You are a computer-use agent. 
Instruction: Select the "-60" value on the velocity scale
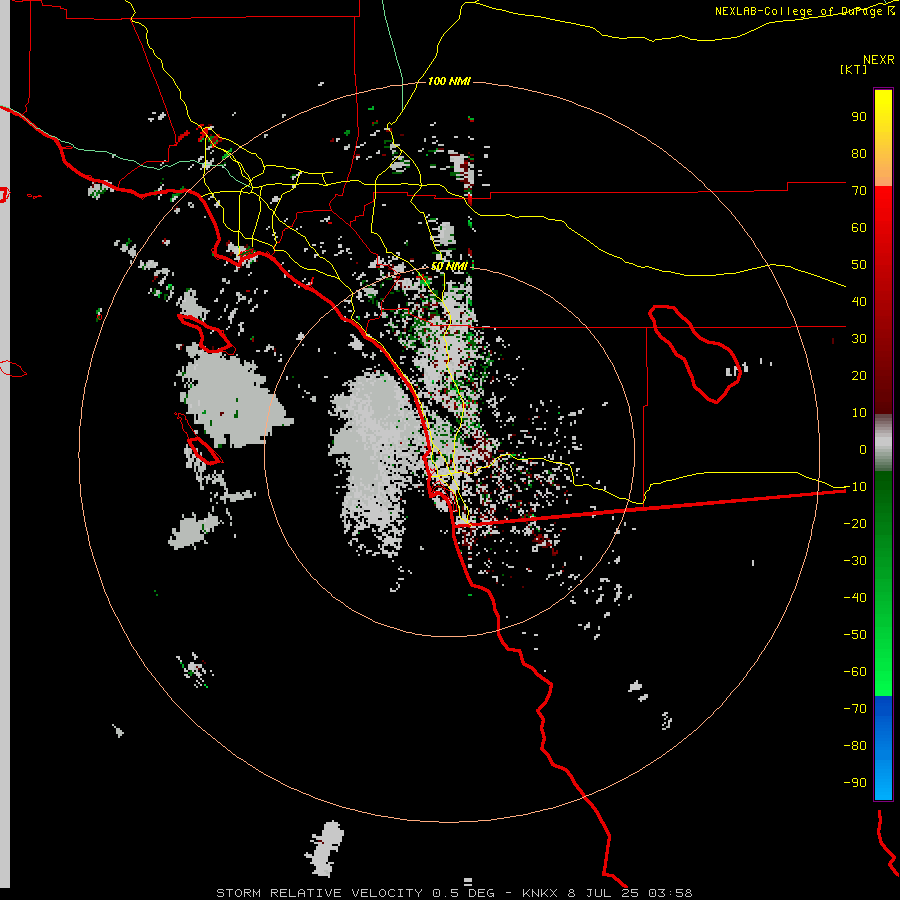tap(855, 672)
